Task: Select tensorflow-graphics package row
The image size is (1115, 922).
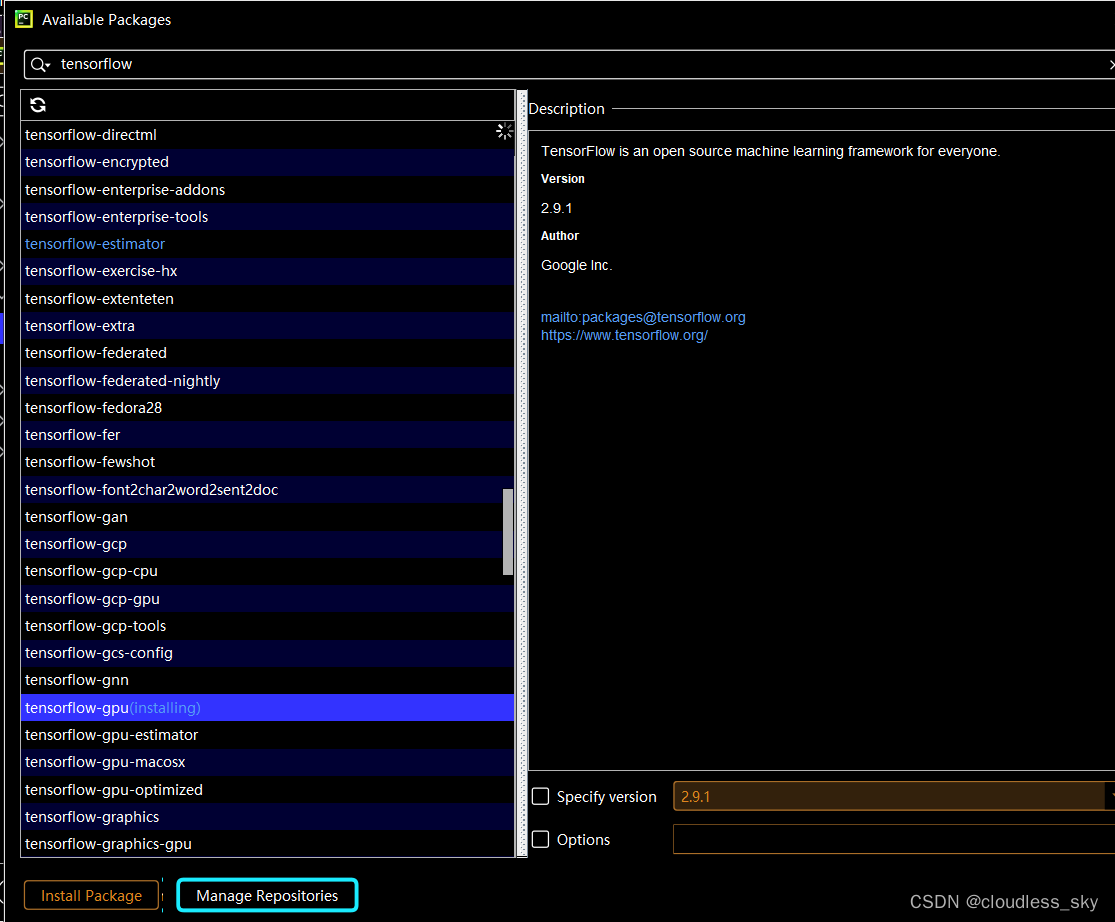Action: pos(267,817)
